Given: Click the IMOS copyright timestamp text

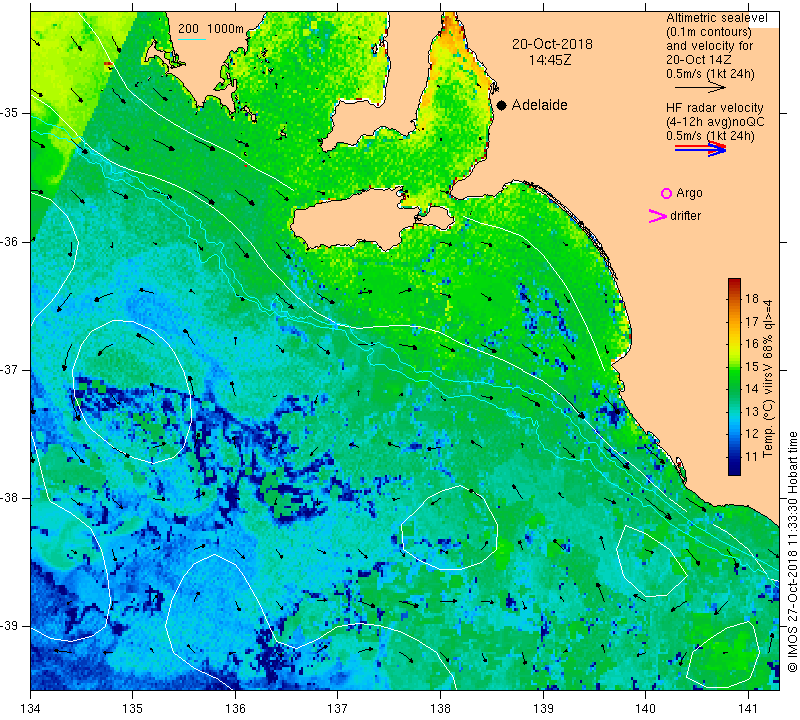Looking at the screenshot, I should 792,551.
